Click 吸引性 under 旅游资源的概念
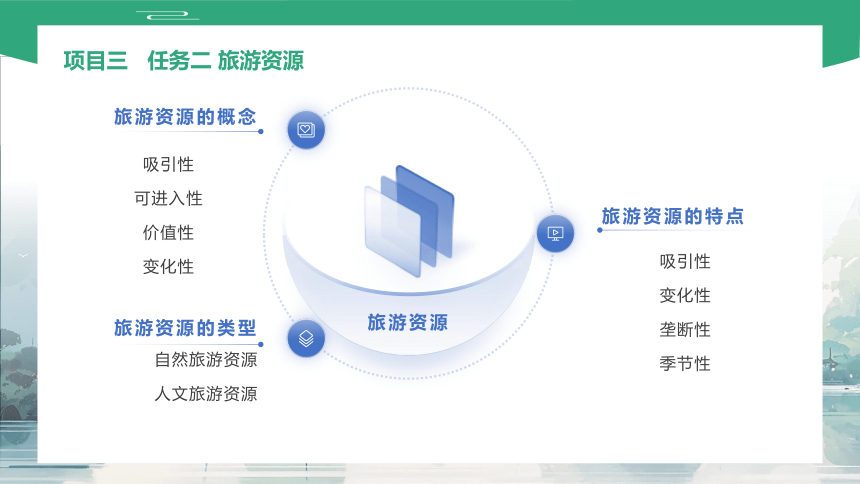Viewport: 860px width, 484px height. (168, 164)
